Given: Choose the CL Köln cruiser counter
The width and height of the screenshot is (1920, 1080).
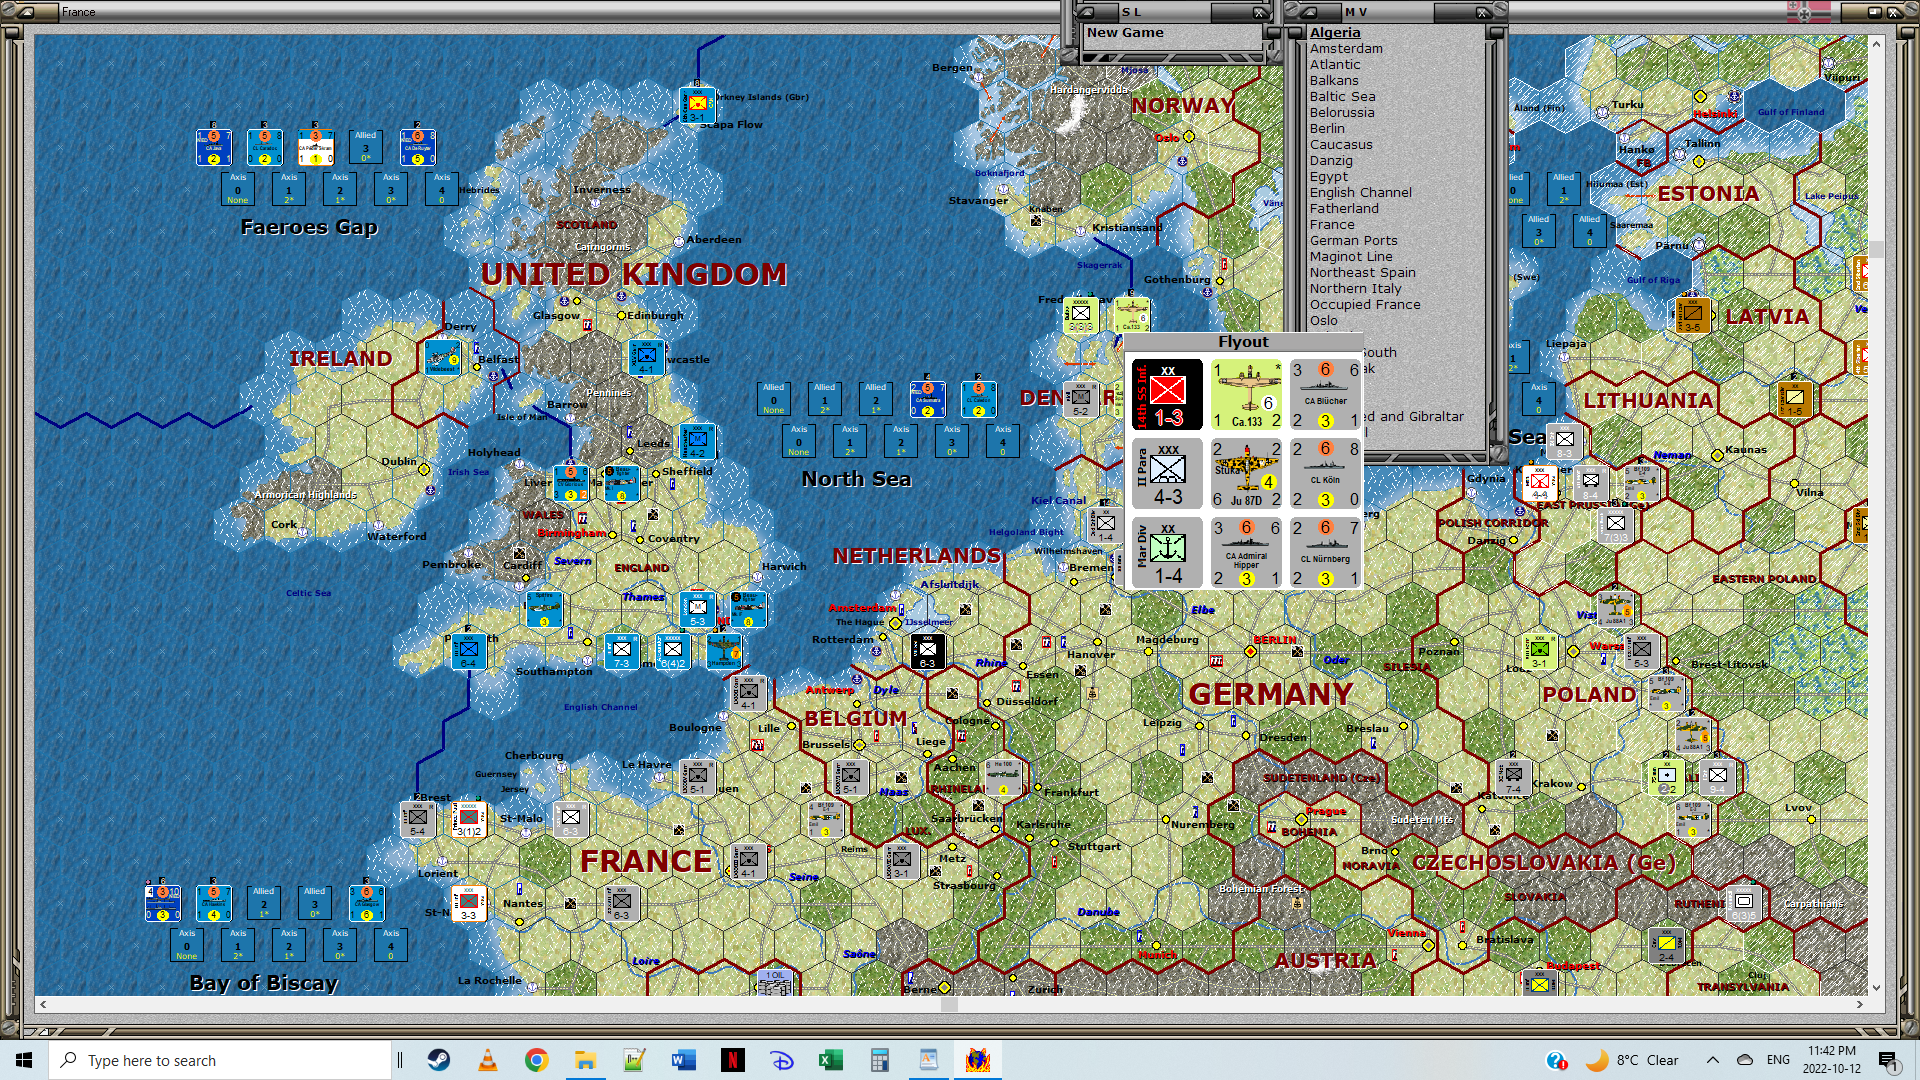Looking at the screenshot, I should point(1325,474).
